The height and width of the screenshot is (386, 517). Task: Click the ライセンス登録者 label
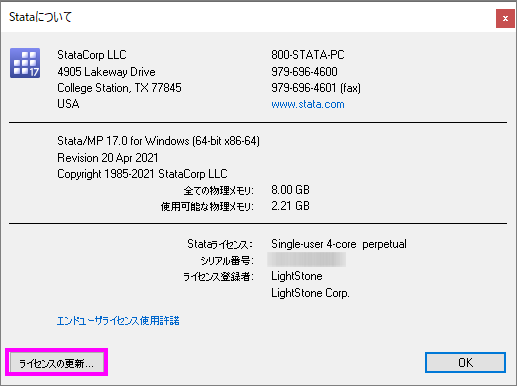[x=218, y=277]
